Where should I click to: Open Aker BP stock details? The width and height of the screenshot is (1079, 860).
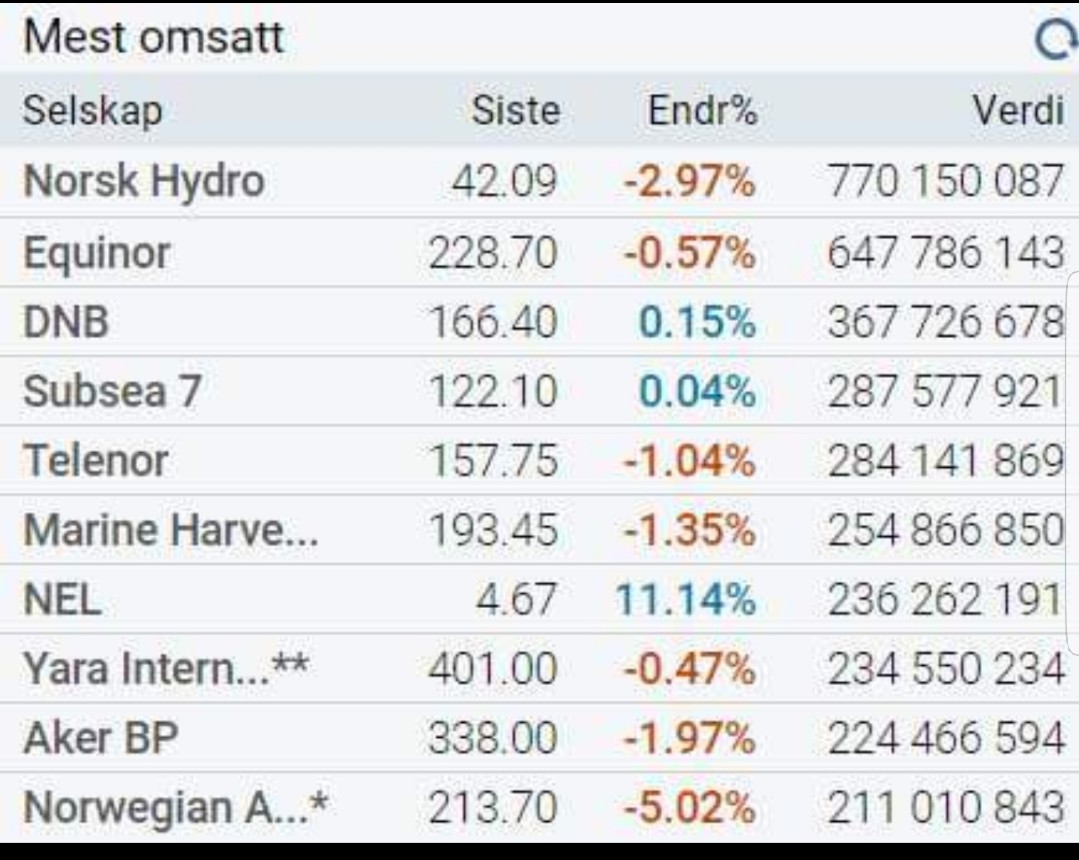pyautogui.click(x=101, y=738)
